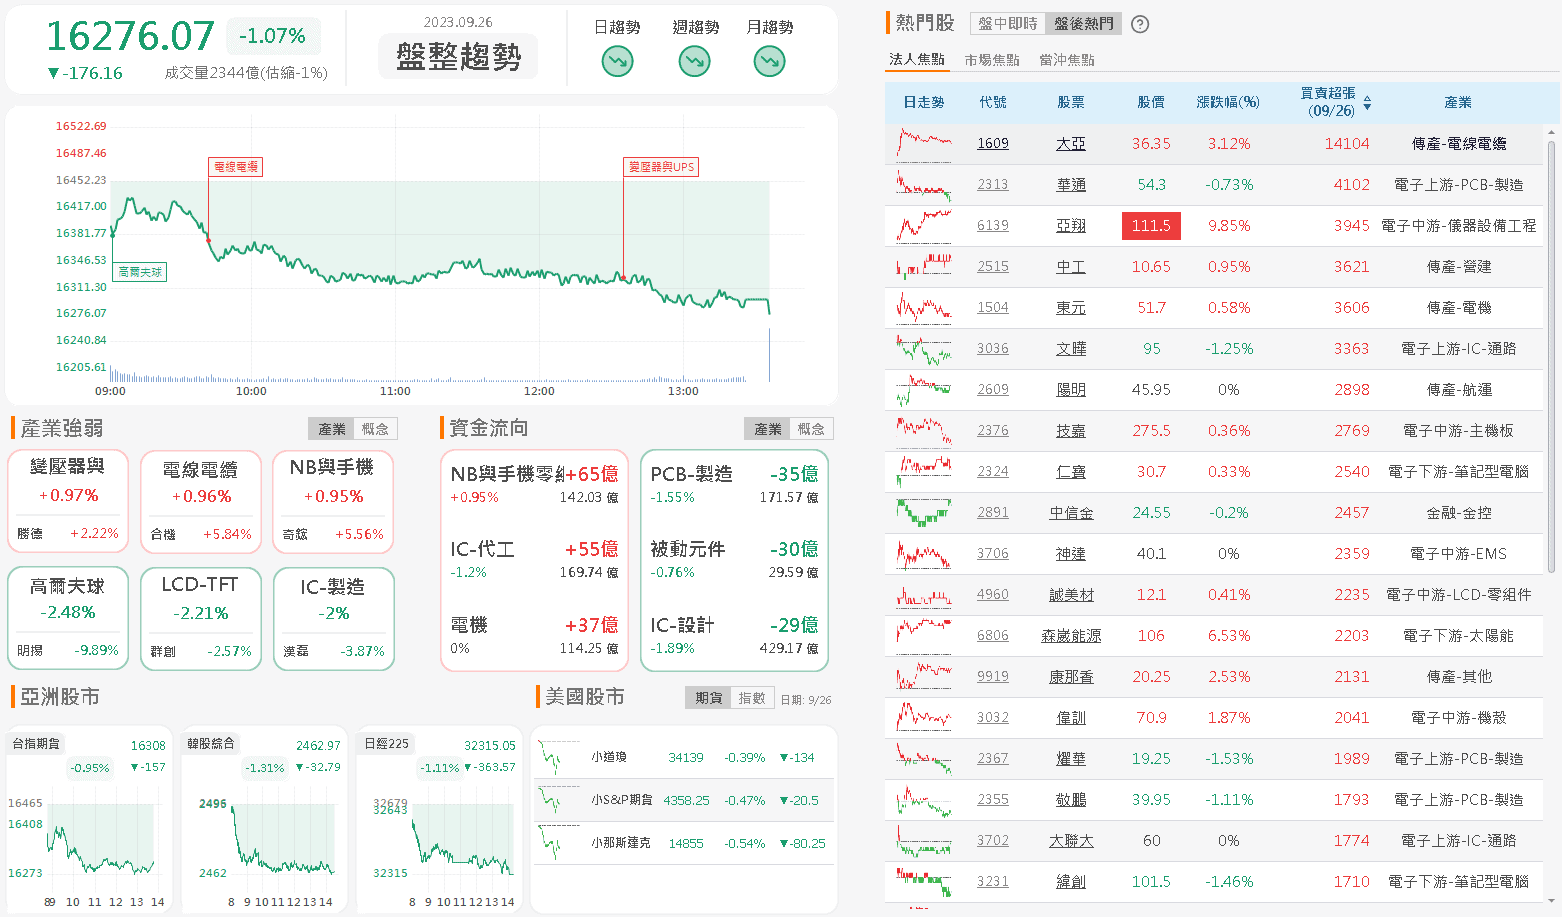Image resolution: width=1562 pixels, height=917 pixels.
Task: Click the 中信金 daily trend sparkline
Action: pos(924,513)
